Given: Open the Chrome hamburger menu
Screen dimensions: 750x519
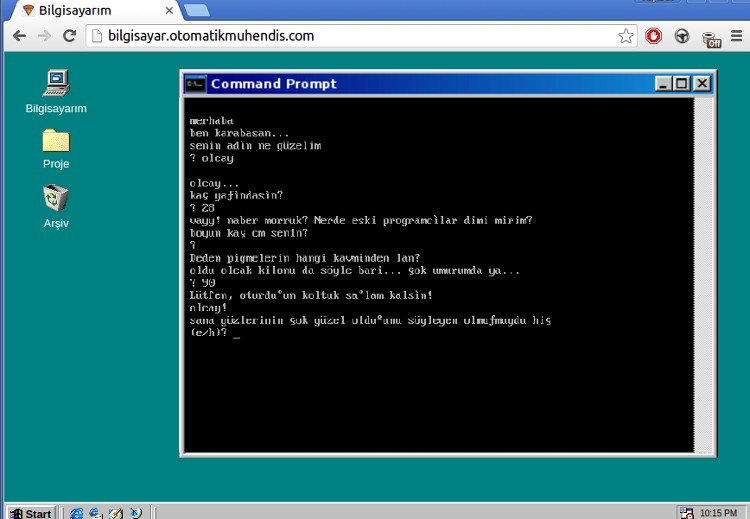Looking at the screenshot, I should click(737, 36).
